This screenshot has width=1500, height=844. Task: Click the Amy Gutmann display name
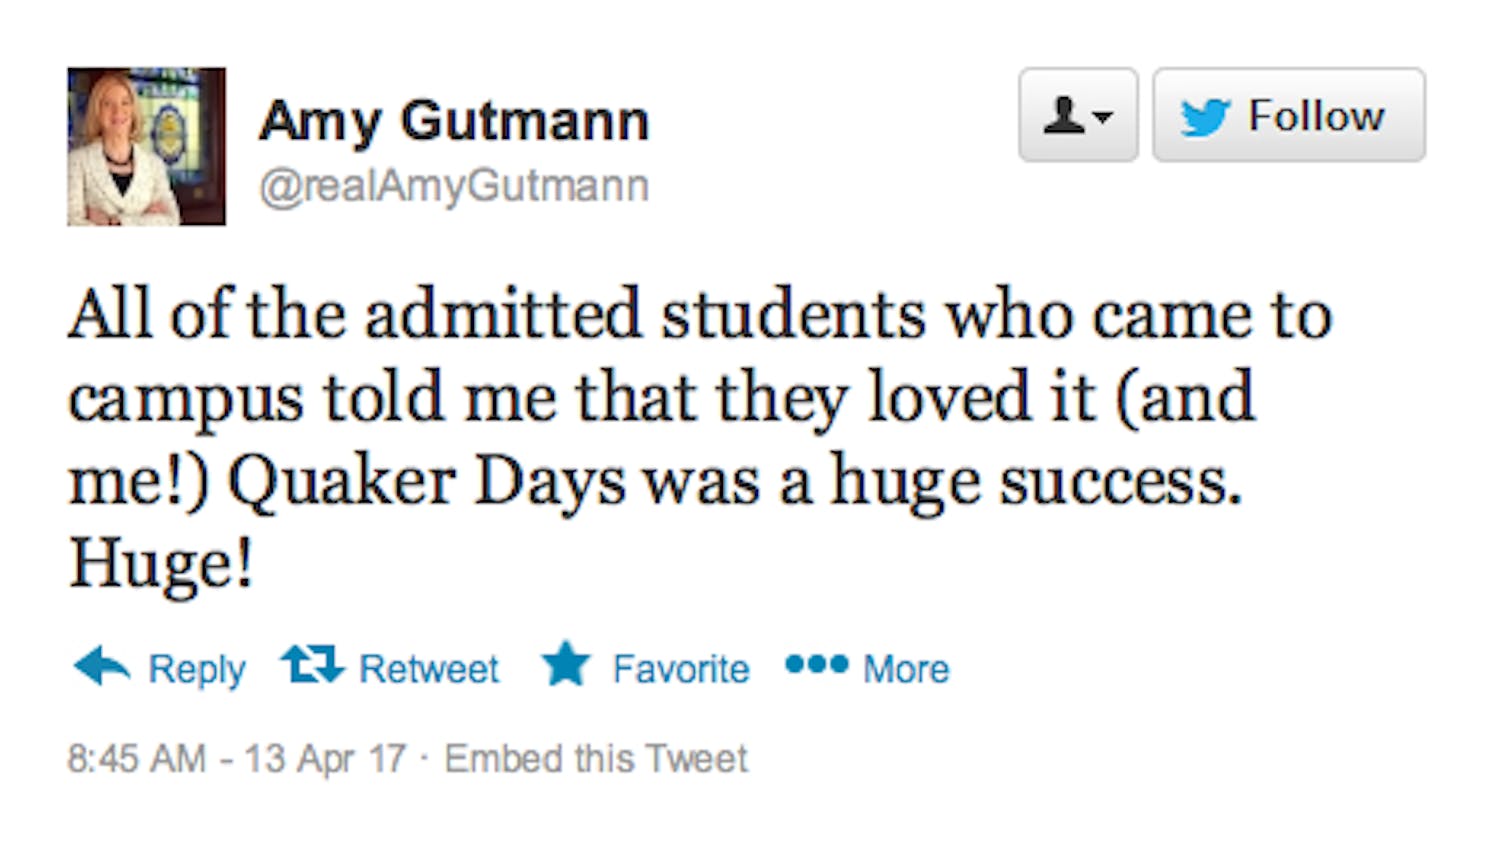[454, 121]
